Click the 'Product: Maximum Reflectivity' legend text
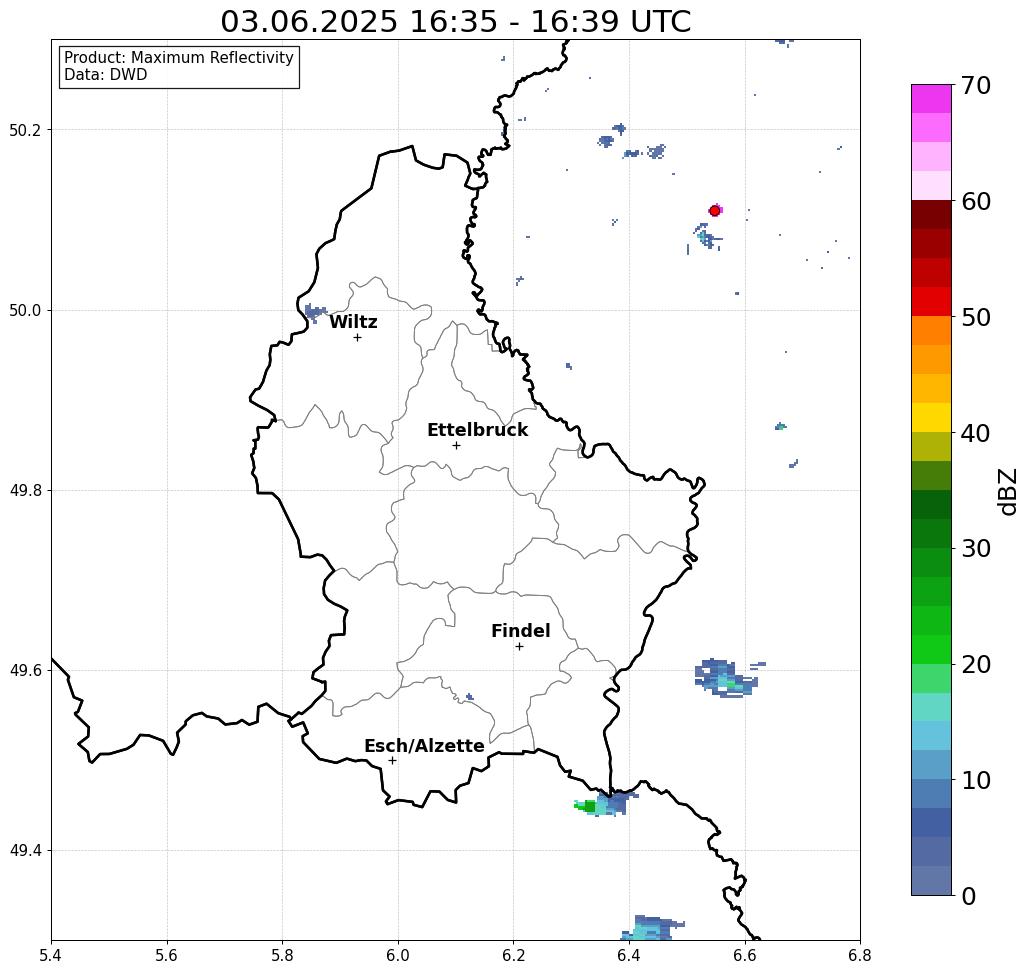Viewport: 1029px width, 973px height. 178,58
